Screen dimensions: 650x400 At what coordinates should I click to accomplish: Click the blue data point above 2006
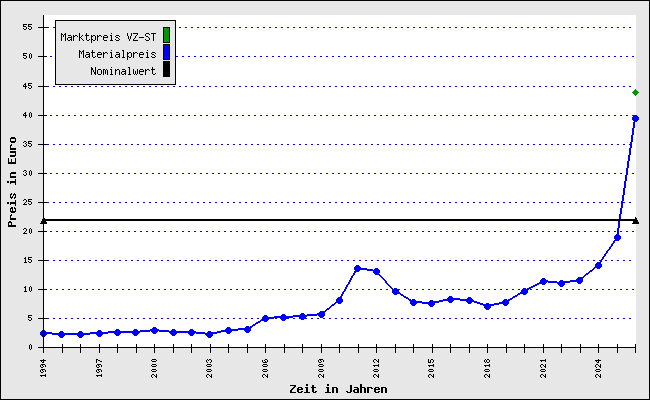(x=265, y=318)
